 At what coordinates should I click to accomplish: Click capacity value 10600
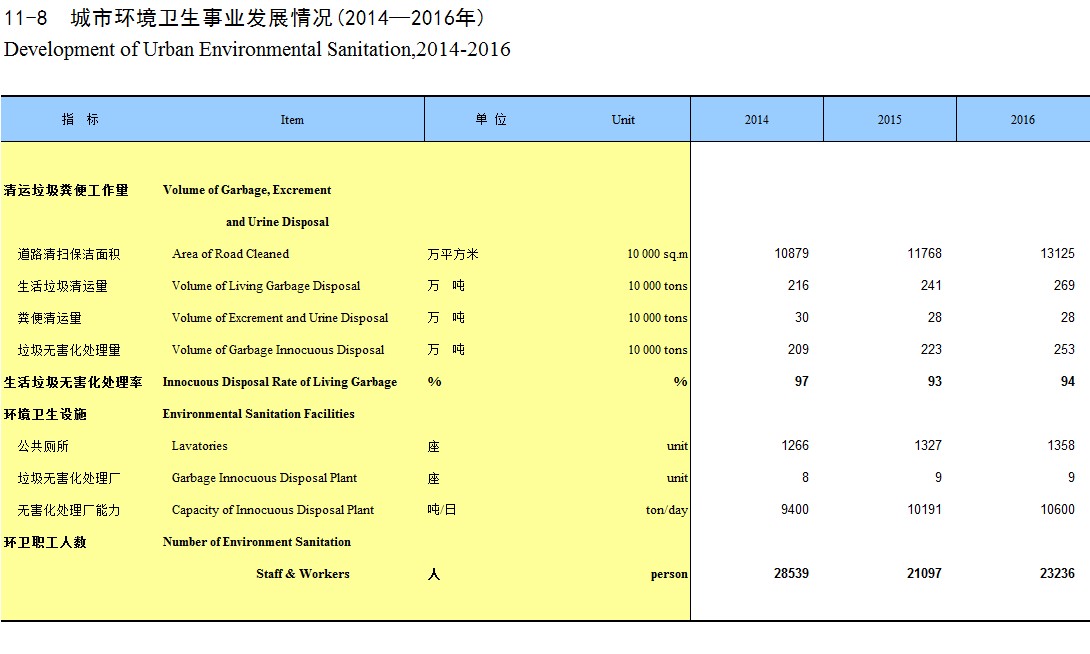[x=1057, y=509]
